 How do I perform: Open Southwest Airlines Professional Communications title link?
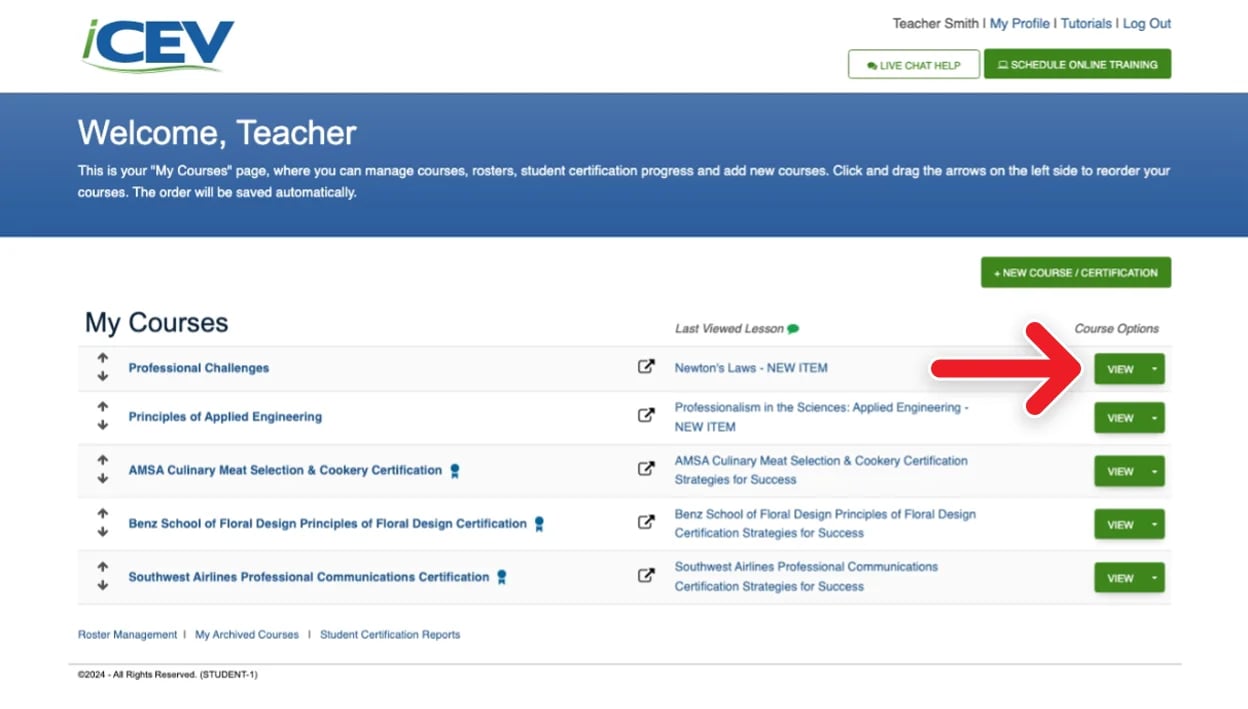(x=309, y=577)
